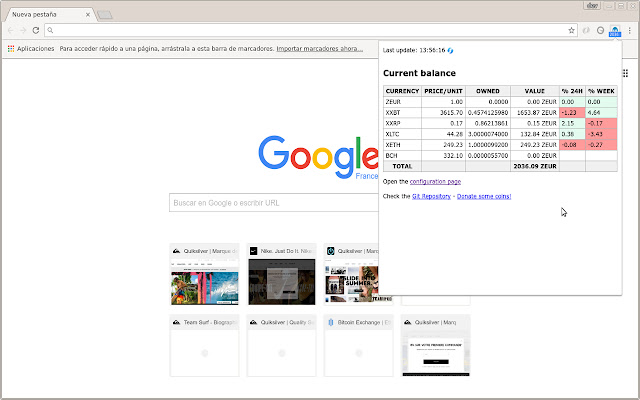640x400 pixels.
Task: Focus the browser address bar
Action: click(310, 30)
